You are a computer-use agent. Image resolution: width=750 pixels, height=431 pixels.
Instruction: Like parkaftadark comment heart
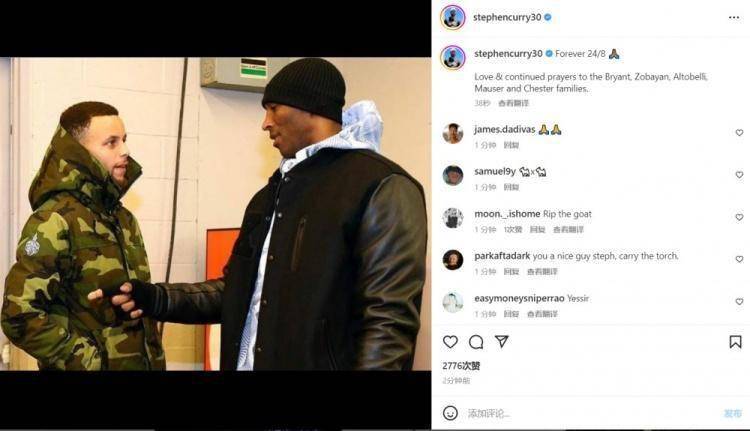click(x=739, y=259)
